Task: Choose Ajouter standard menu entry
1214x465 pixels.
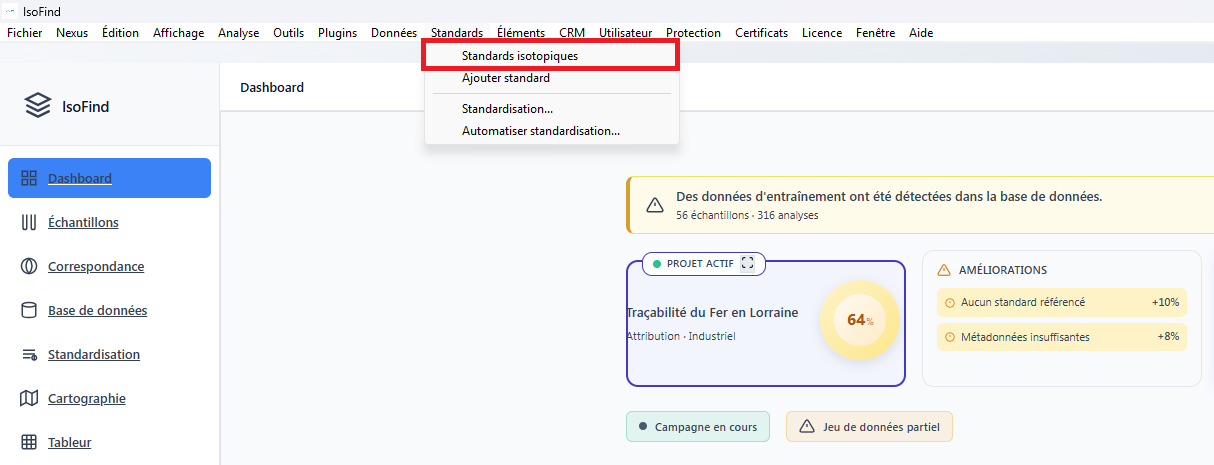Action: 552,78
